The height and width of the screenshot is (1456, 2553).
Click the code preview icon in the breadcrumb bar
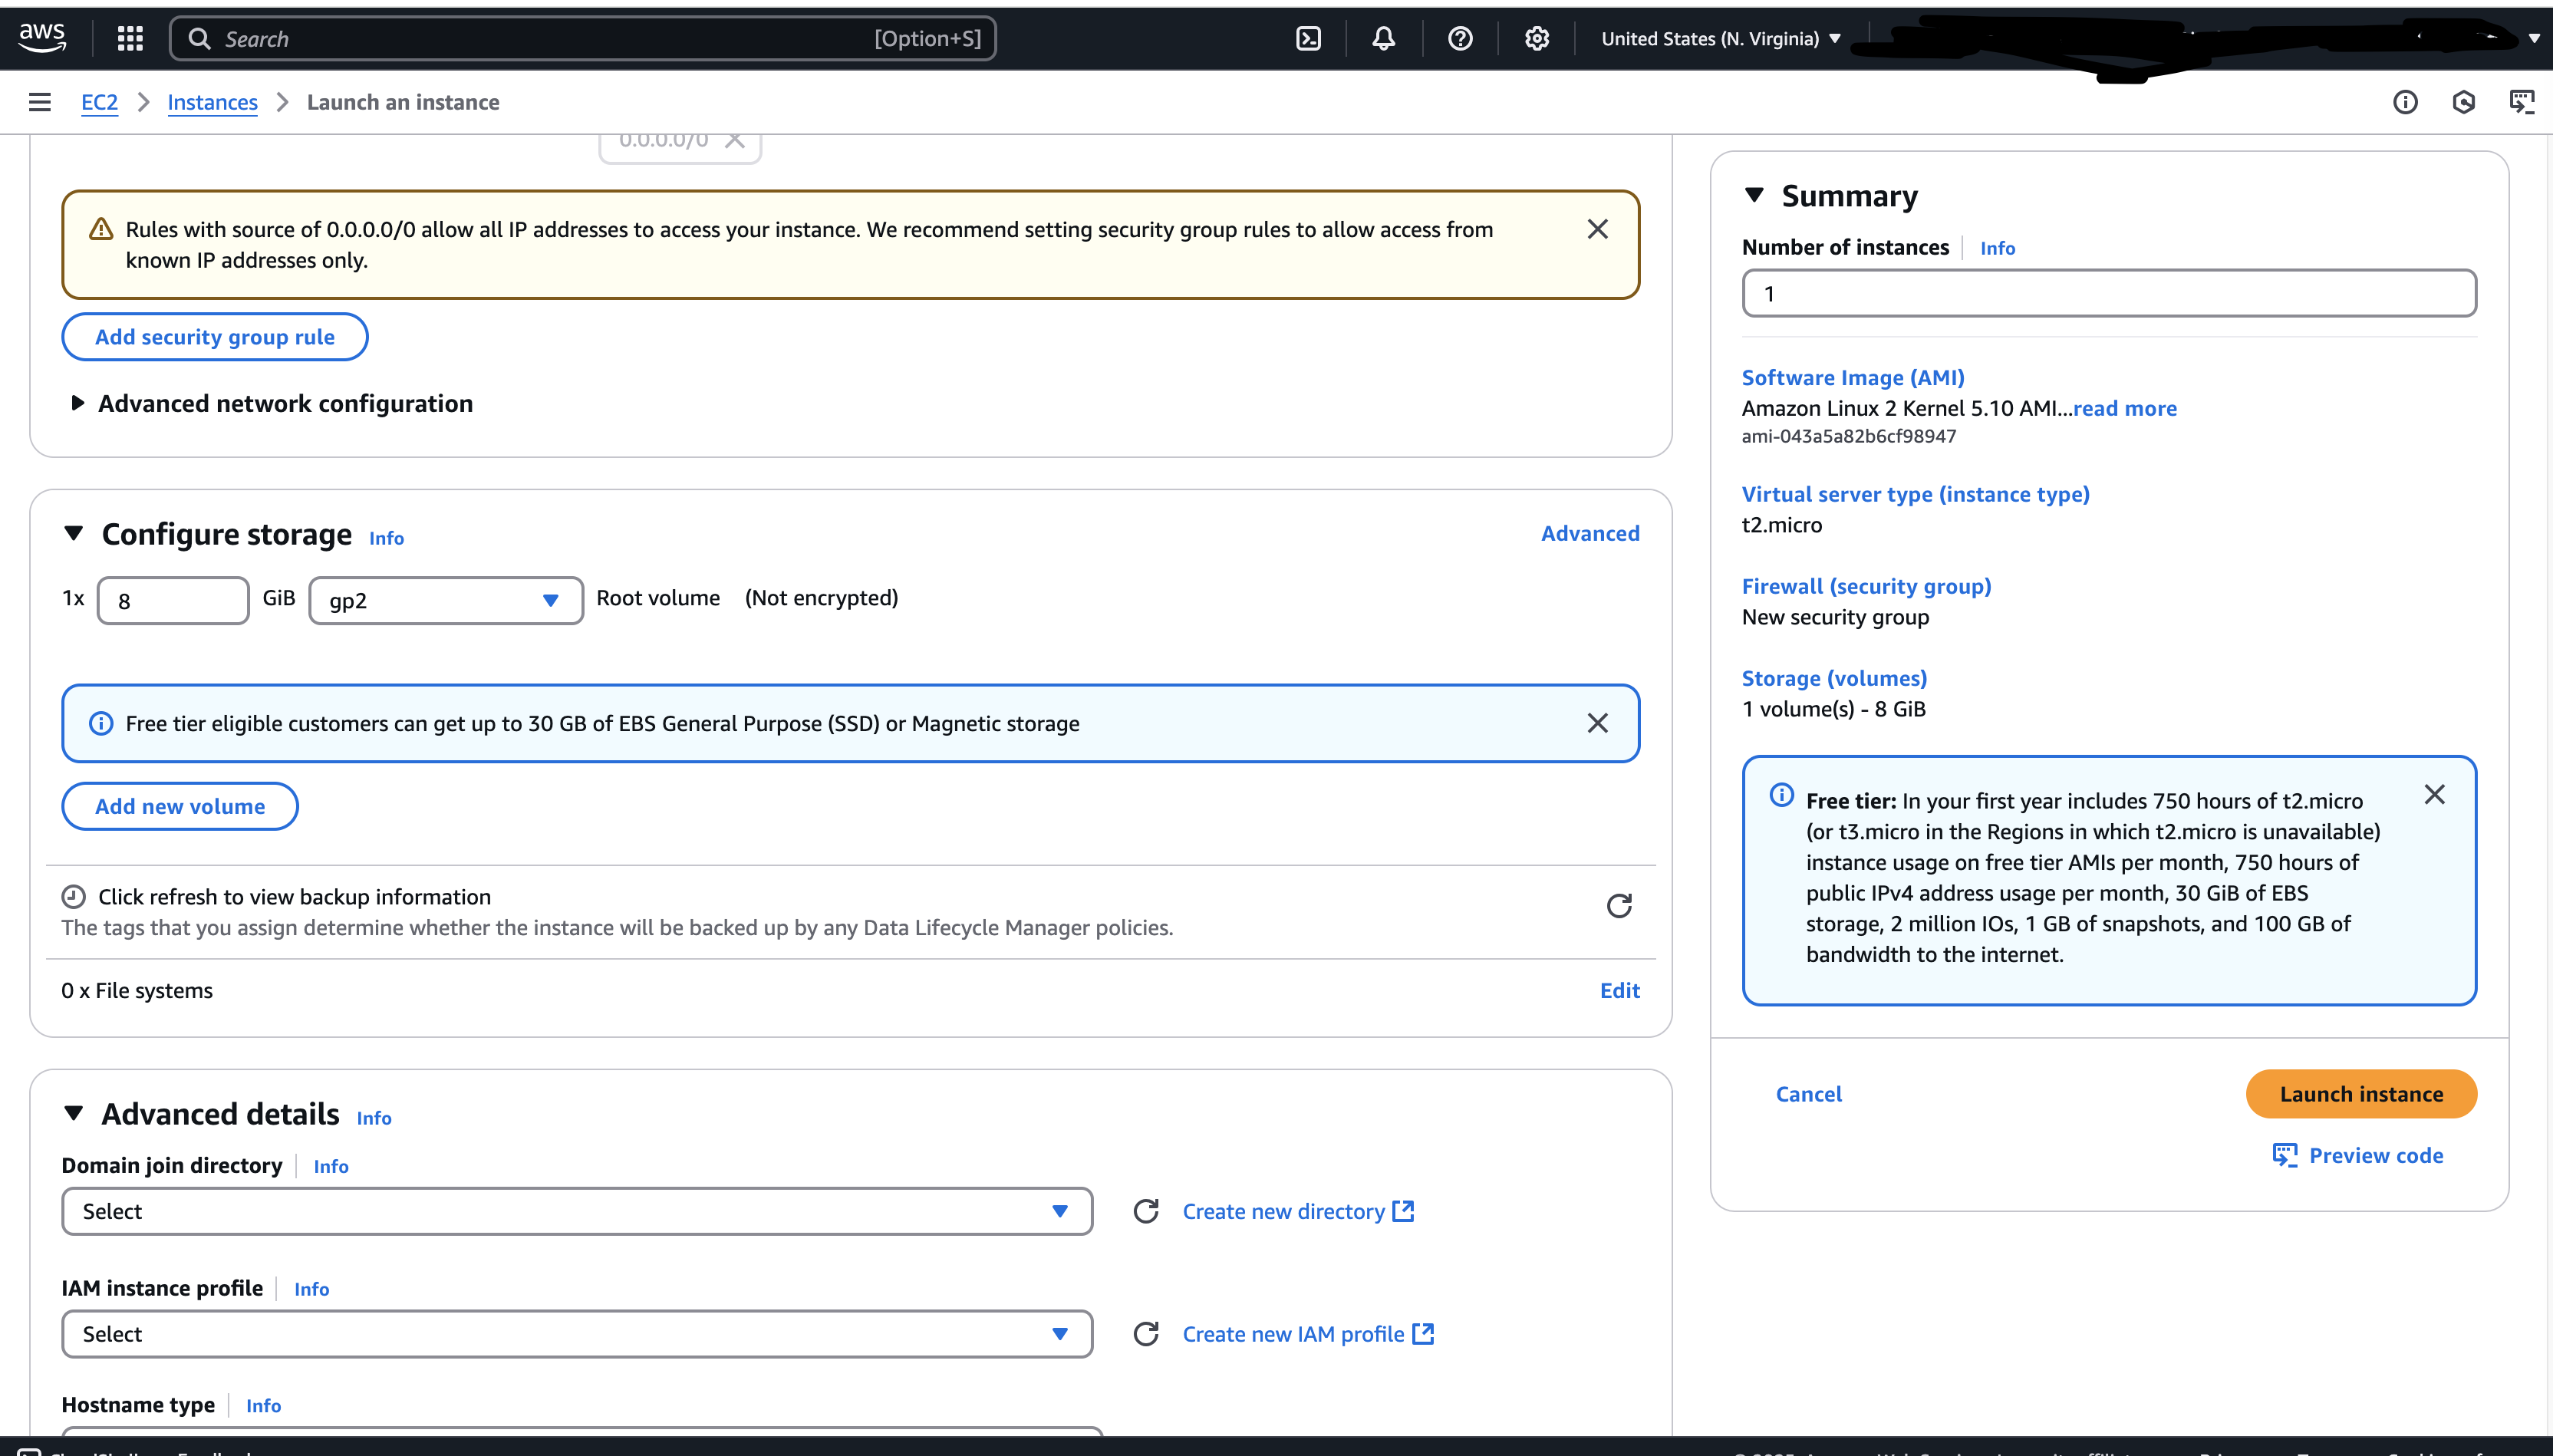pos(2522,102)
